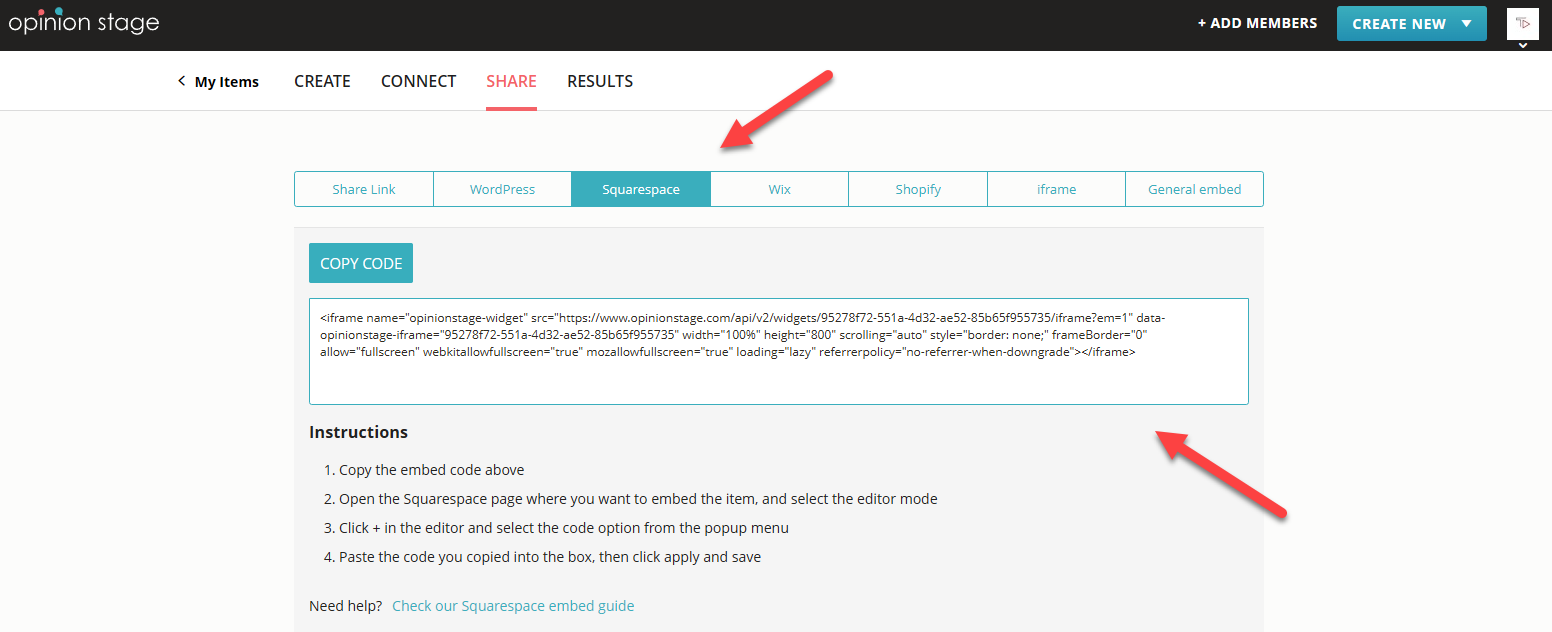Switch to the WordPress embed tab
Image resolution: width=1552 pixels, height=632 pixels.
[x=502, y=188]
